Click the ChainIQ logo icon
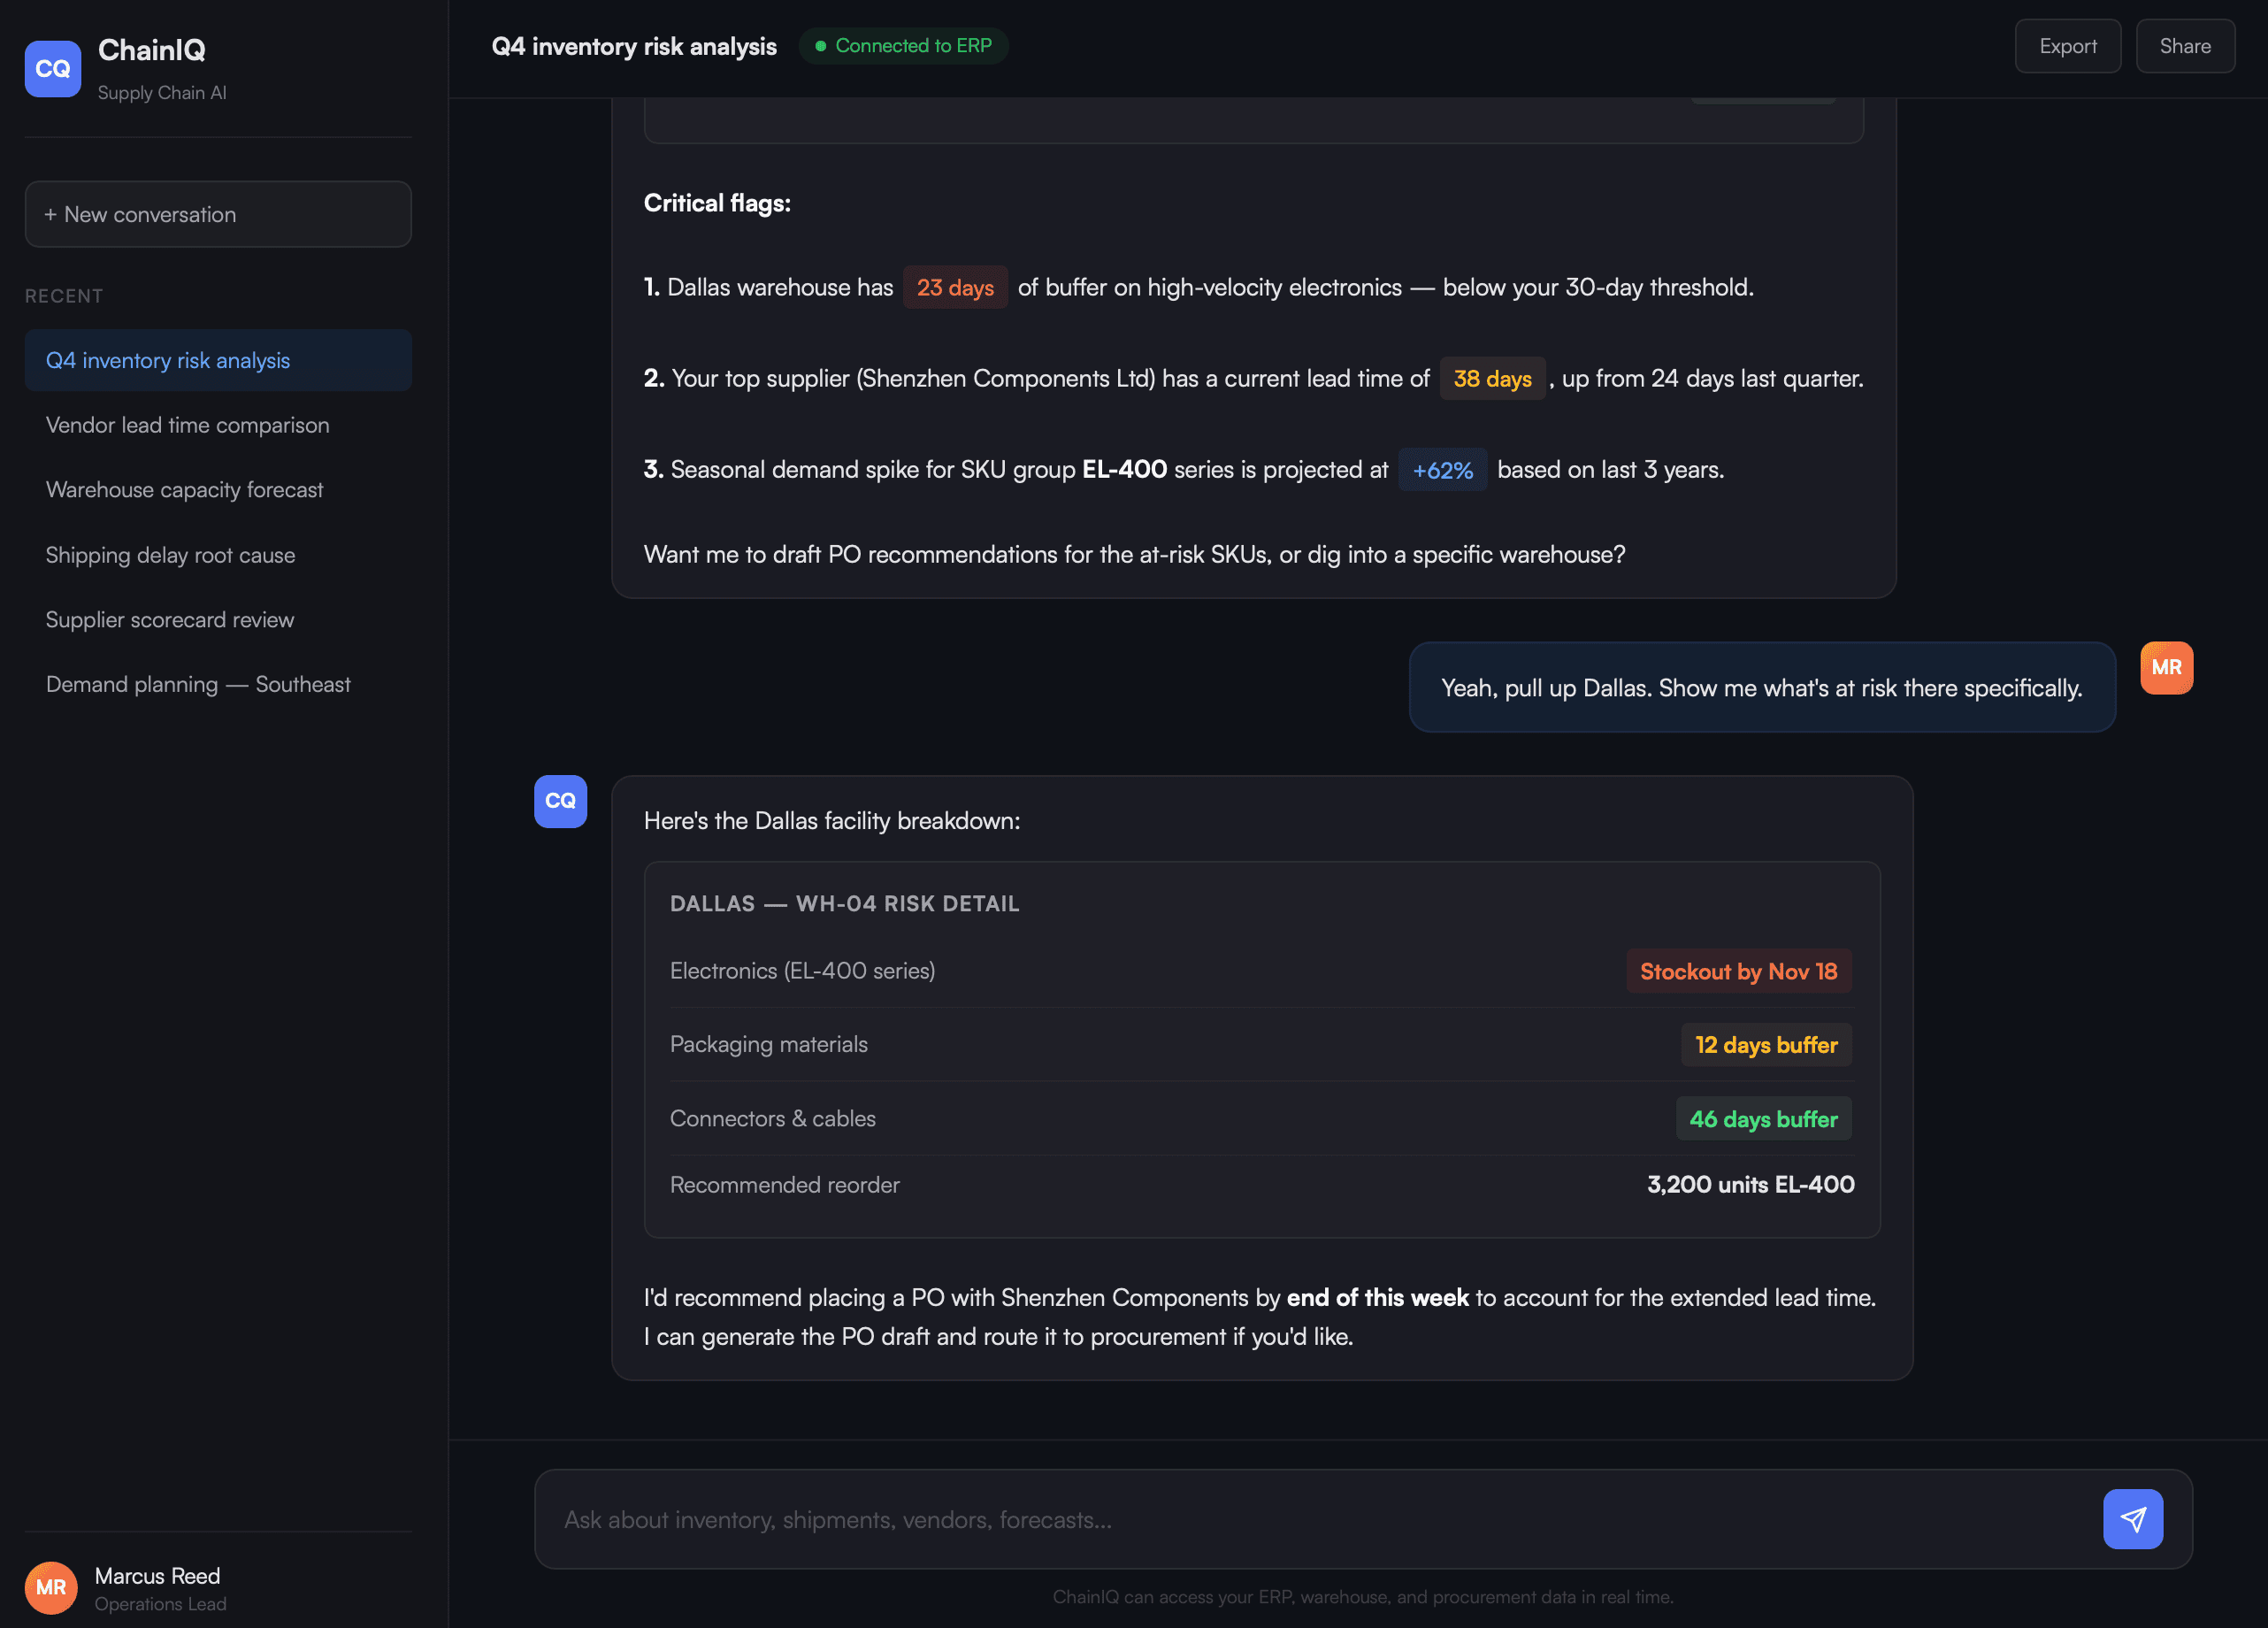 click(53, 68)
